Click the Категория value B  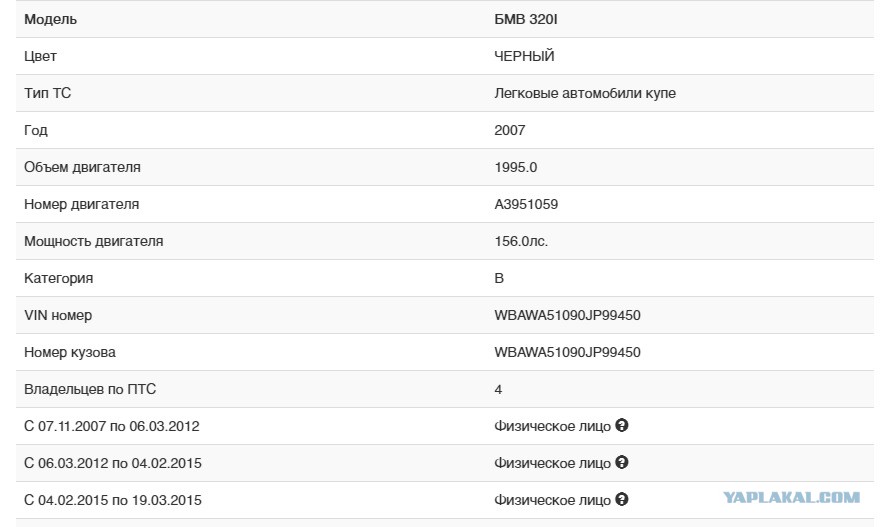[499, 278]
